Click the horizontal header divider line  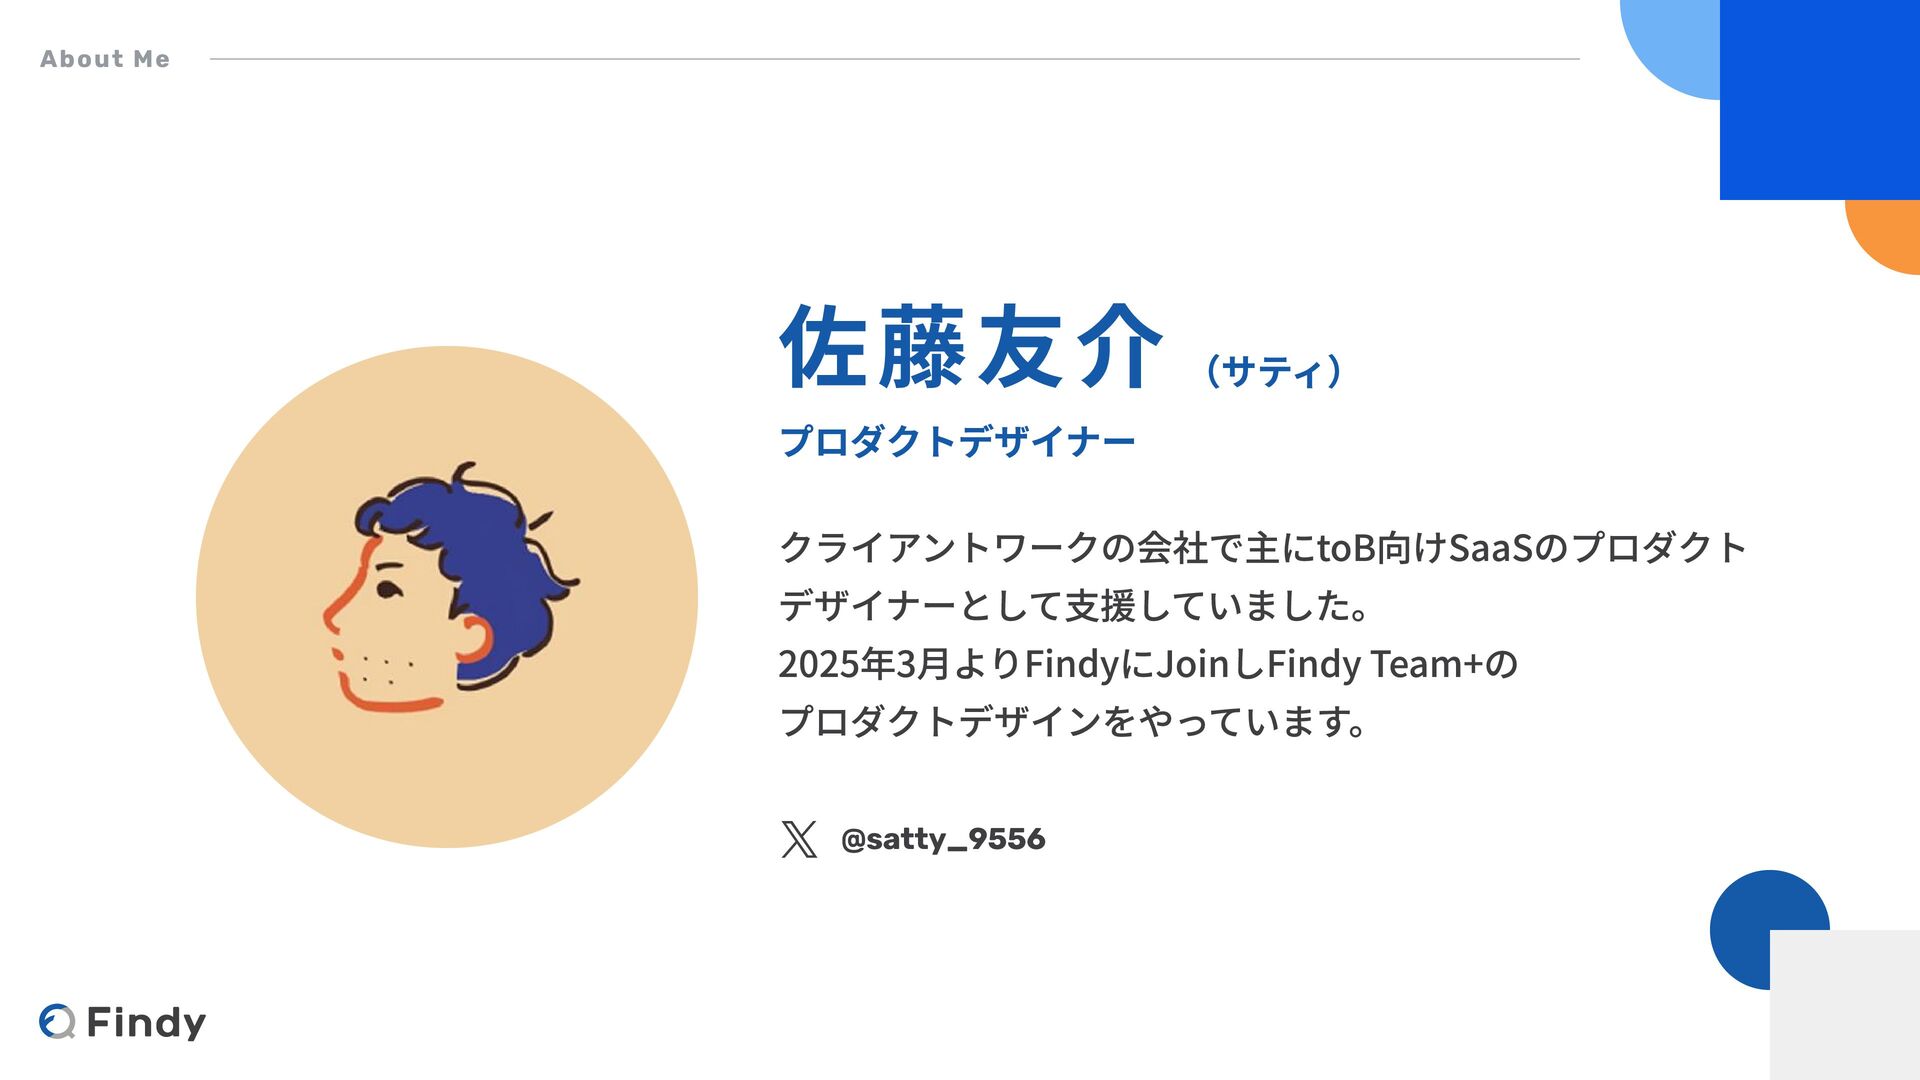895,59
